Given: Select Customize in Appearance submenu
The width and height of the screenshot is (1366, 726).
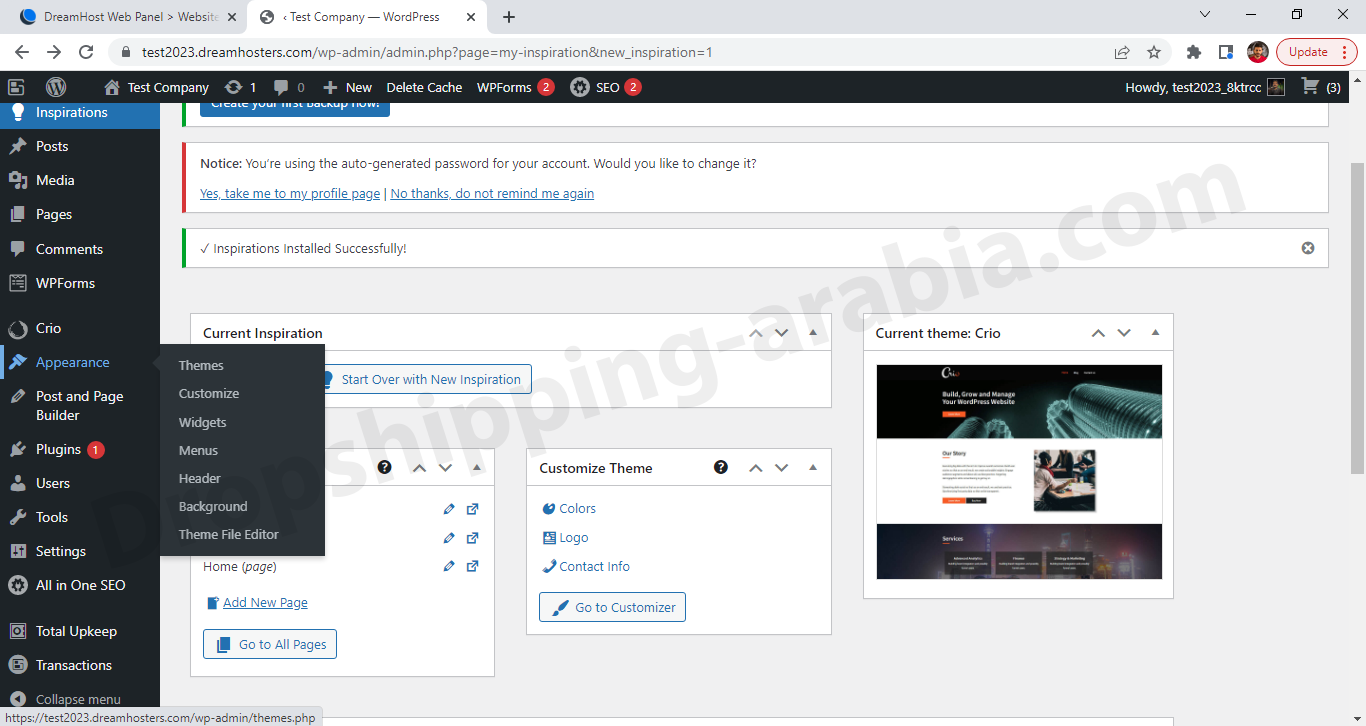Looking at the screenshot, I should [209, 393].
